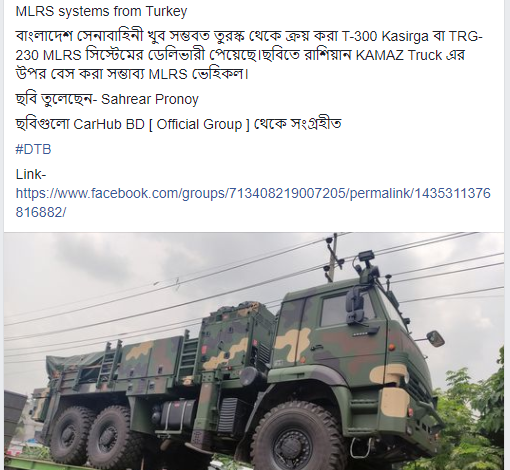
Task: Click the second URL line ending '816882/'
Action: [41, 212]
